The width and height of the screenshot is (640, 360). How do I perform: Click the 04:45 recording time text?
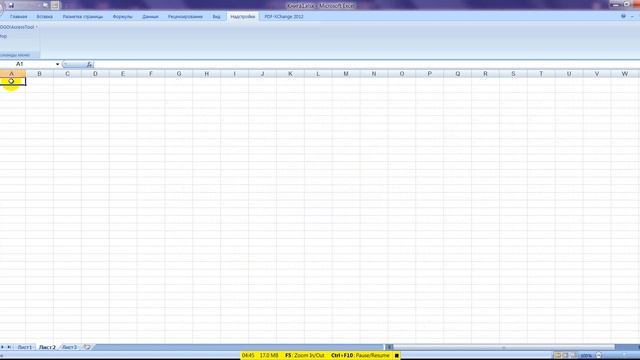(x=248, y=356)
